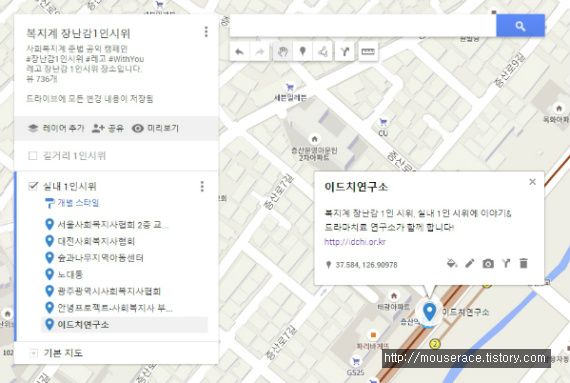Select 서울사회복지사협회 2층 list item
This screenshot has height=383, width=570.
[113, 225]
